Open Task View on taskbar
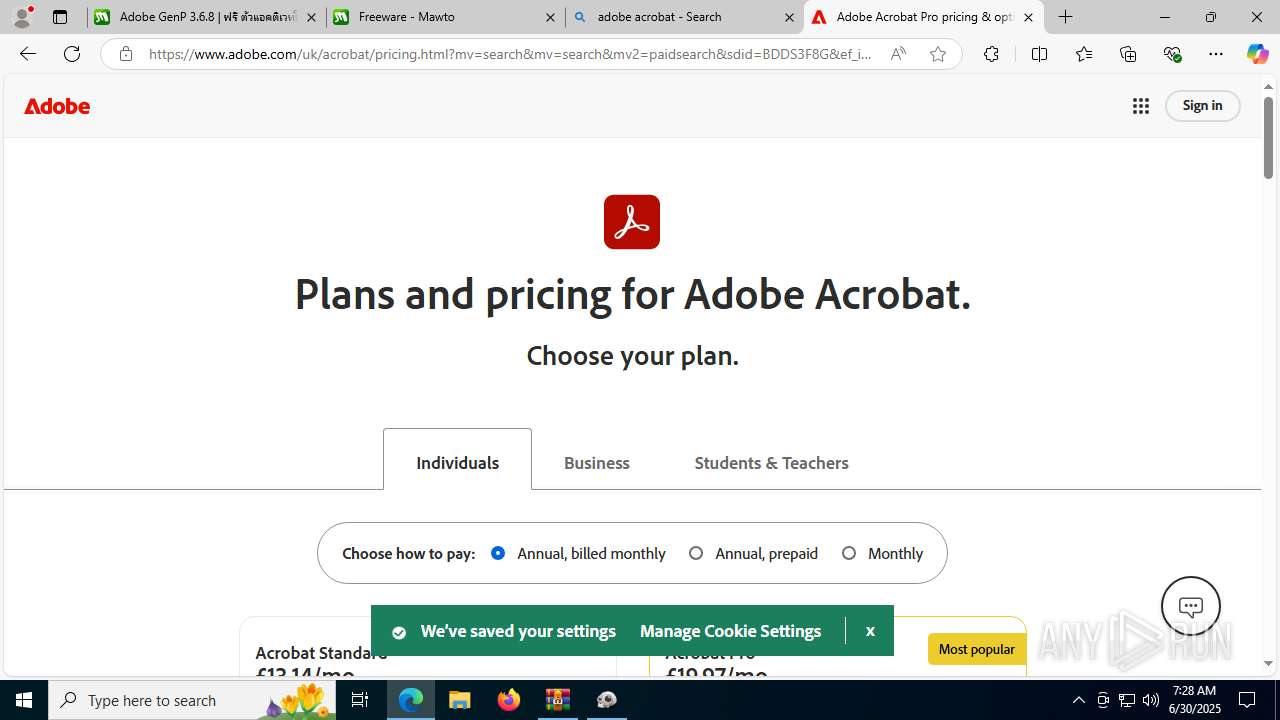Screen dimensions: 1280x720 pos(361,700)
